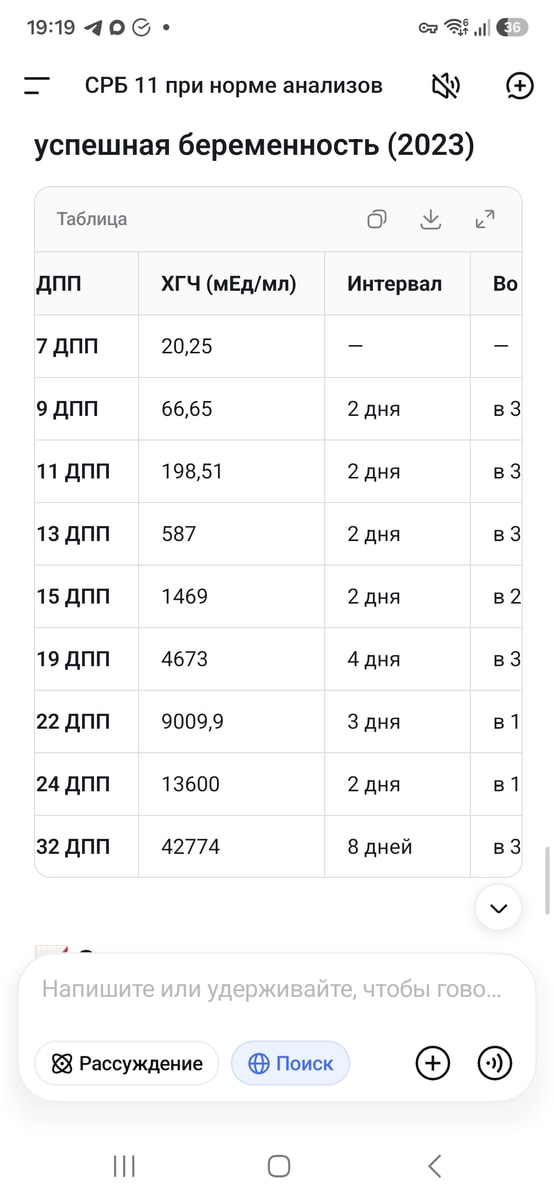Expand table to fullscreen view
Screen dimensions: 554x1200
(485, 219)
